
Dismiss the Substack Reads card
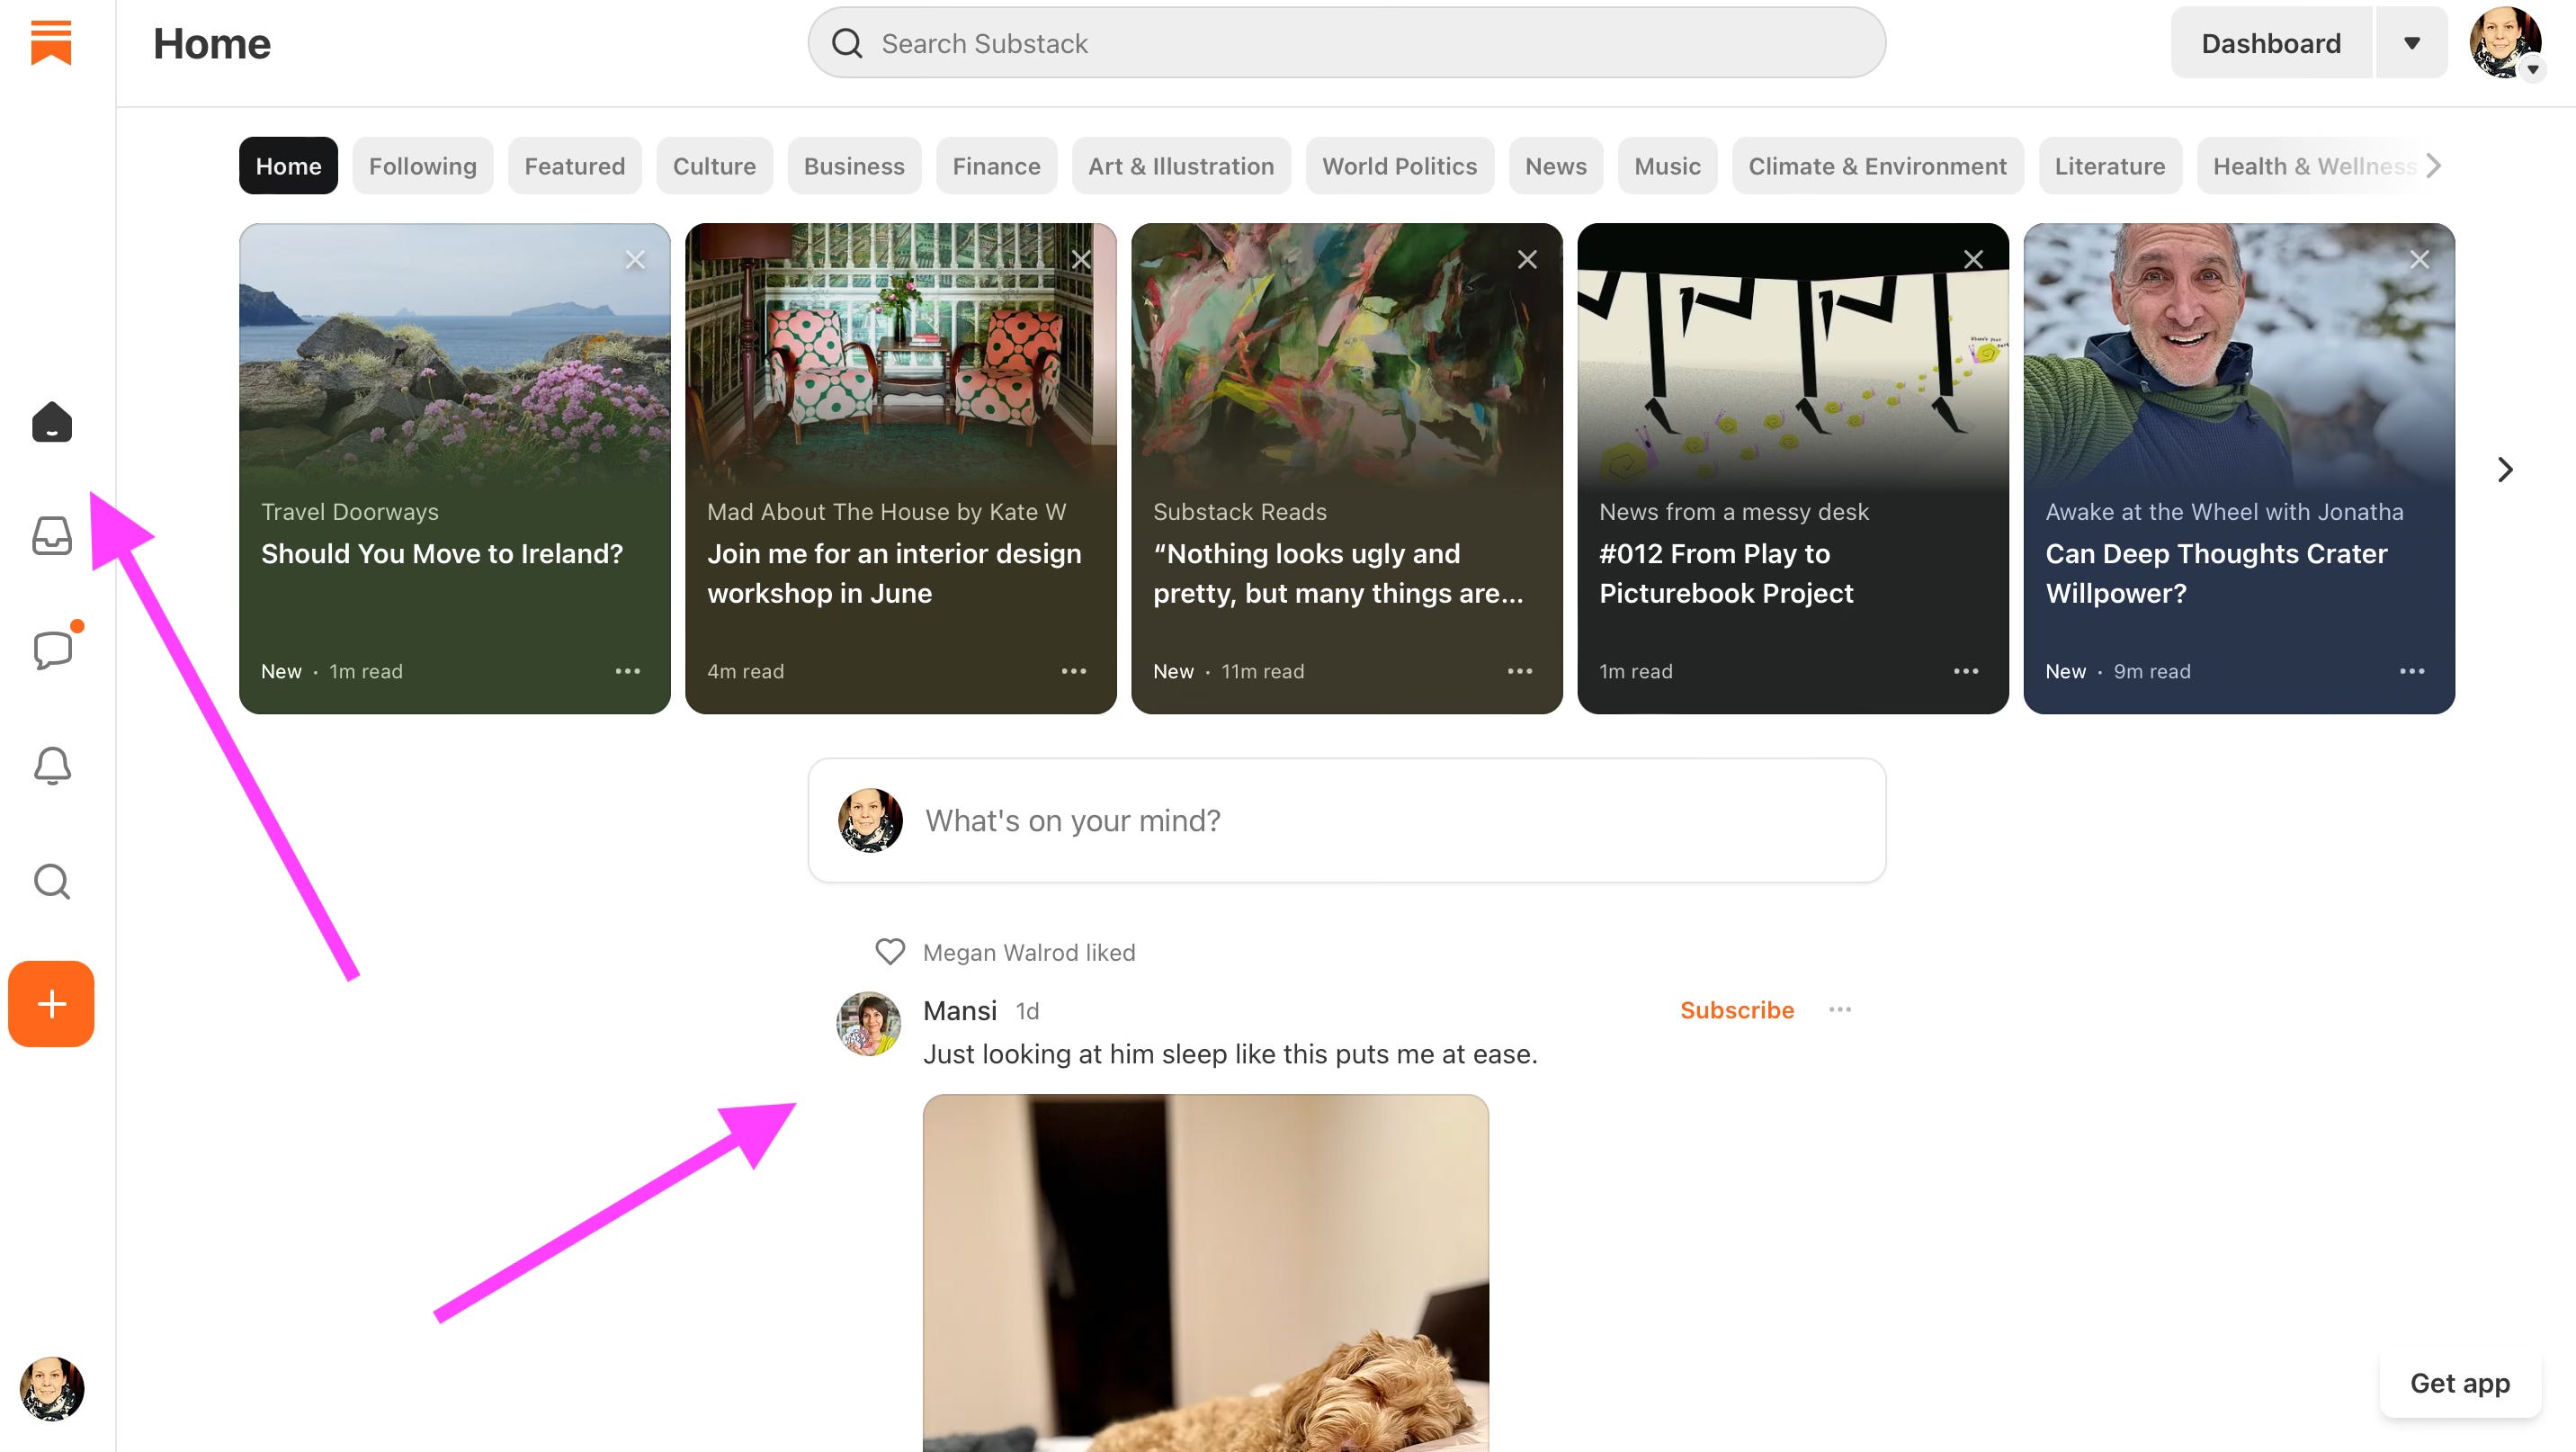click(x=1527, y=260)
